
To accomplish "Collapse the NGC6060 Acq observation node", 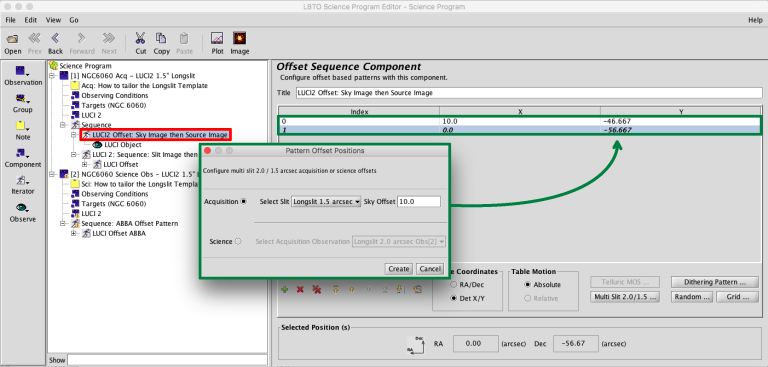I will click(52, 75).
